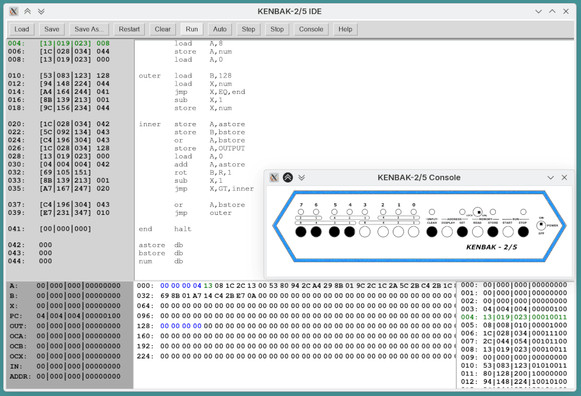Push the console memory READ button
Viewport: 581px width, 396px height.
pos(478,232)
